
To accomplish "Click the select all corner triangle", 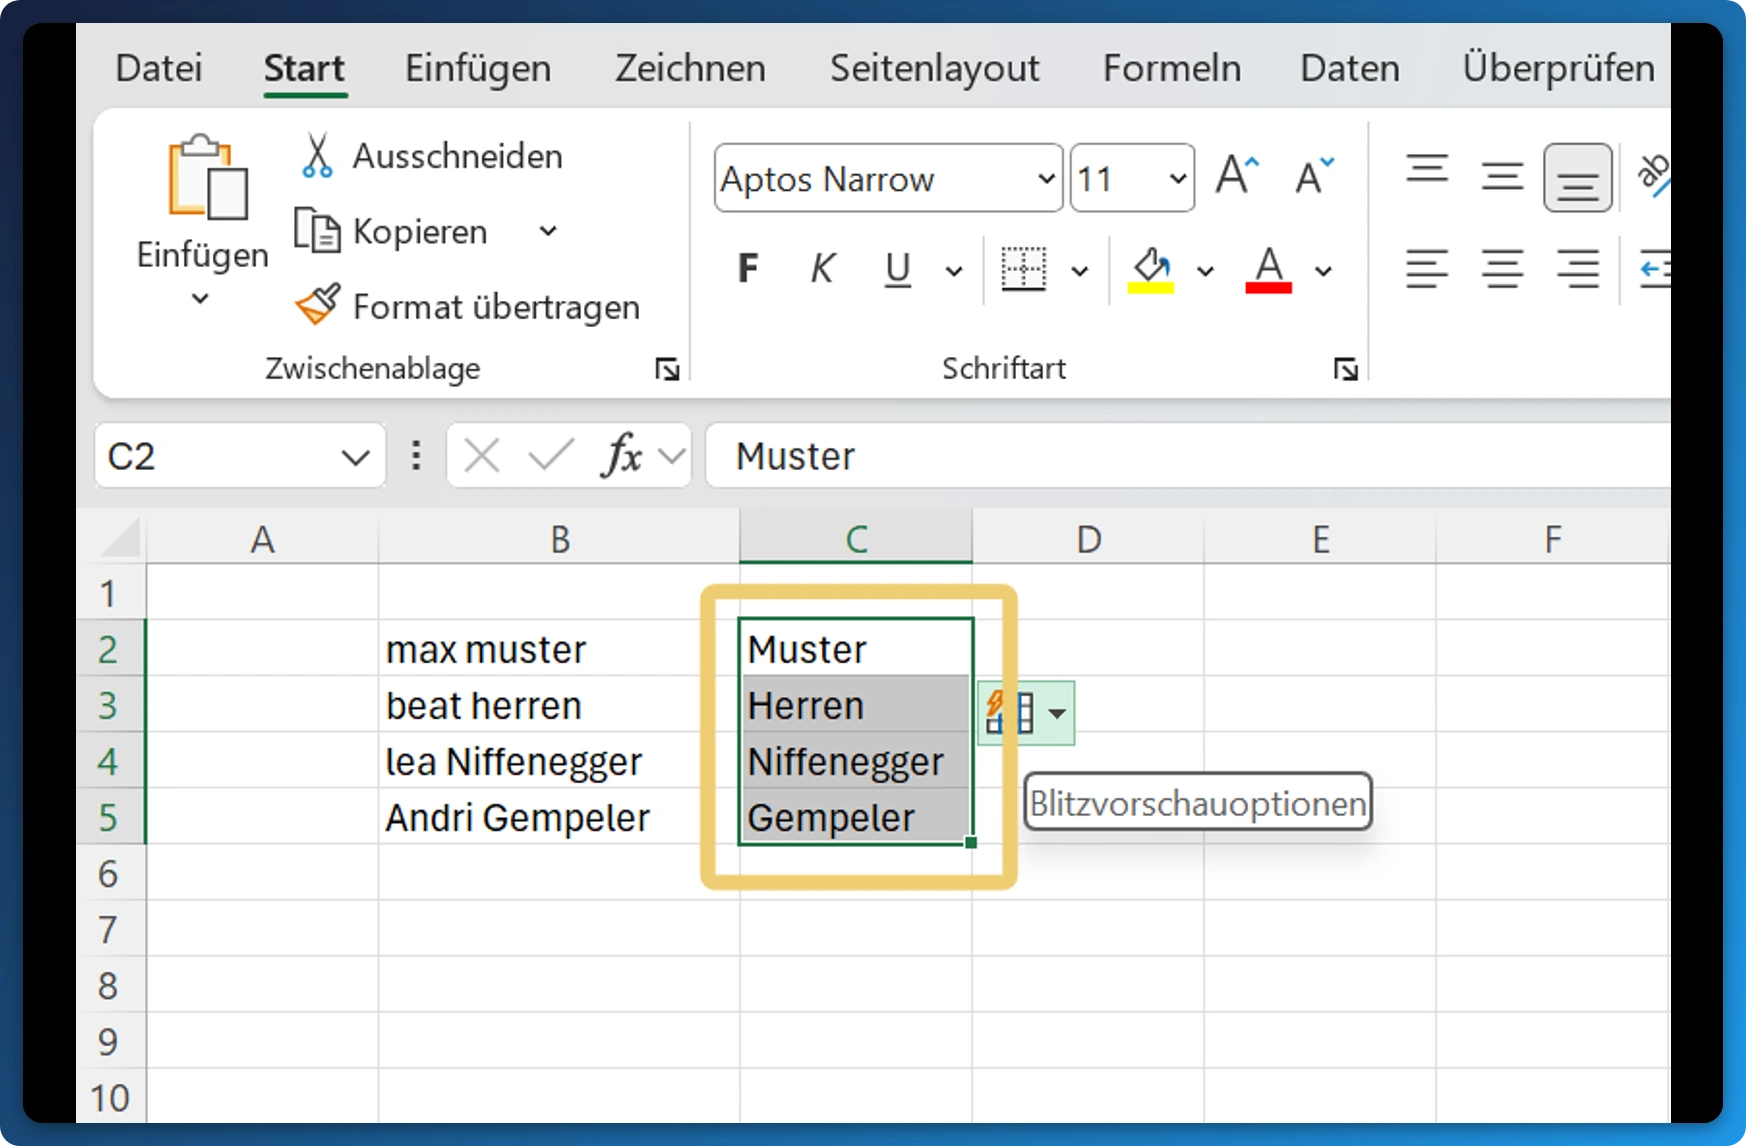I will click(x=120, y=538).
